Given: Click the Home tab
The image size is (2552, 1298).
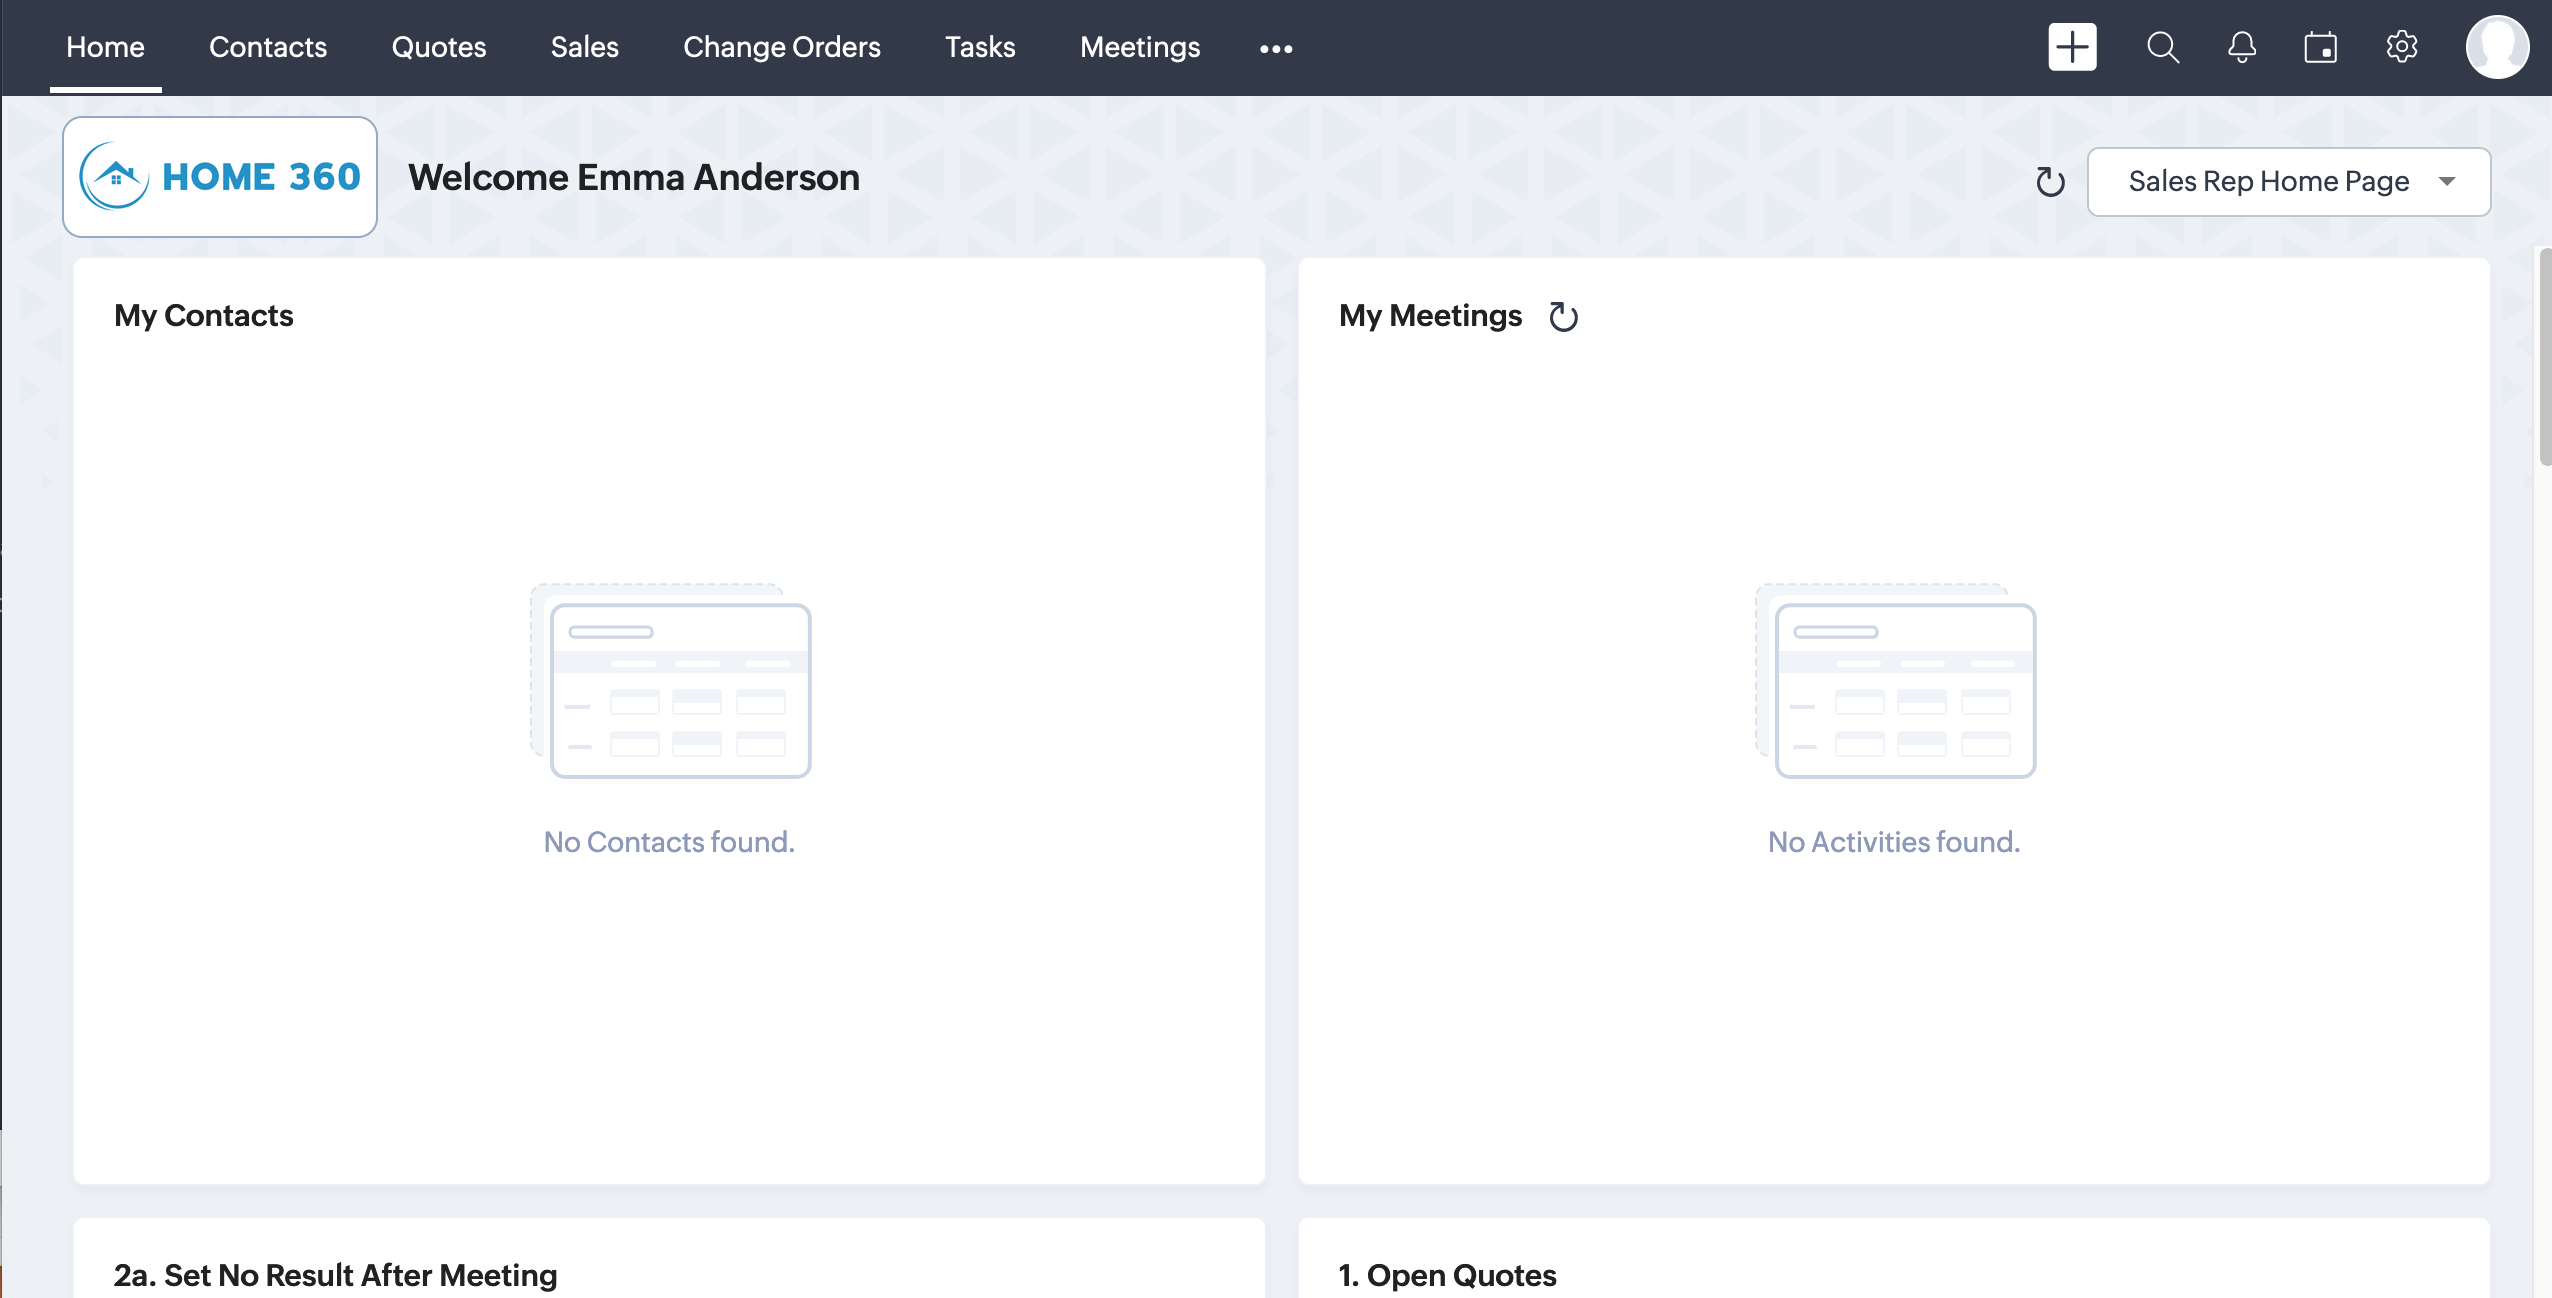Looking at the screenshot, I should 105,47.
